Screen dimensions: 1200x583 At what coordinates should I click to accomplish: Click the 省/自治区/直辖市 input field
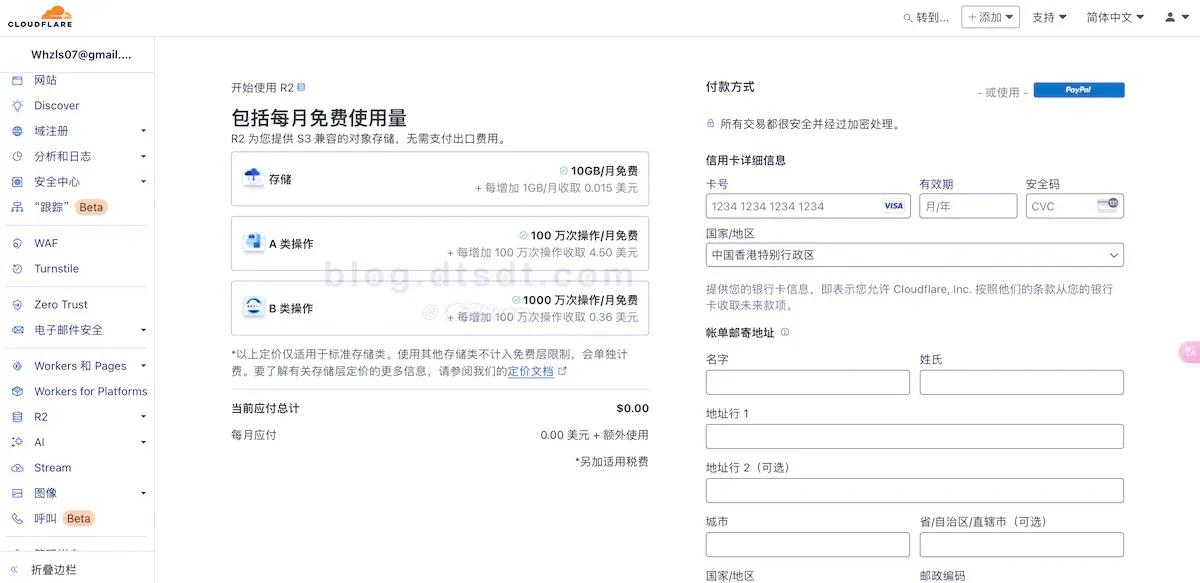coord(1022,544)
